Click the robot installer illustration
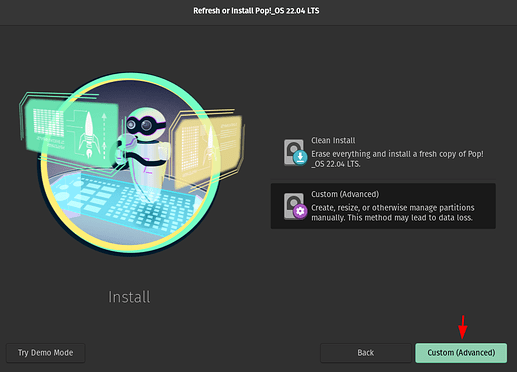Viewport: 517px width, 372px height. pyautogui.click(x=132, y=164)
